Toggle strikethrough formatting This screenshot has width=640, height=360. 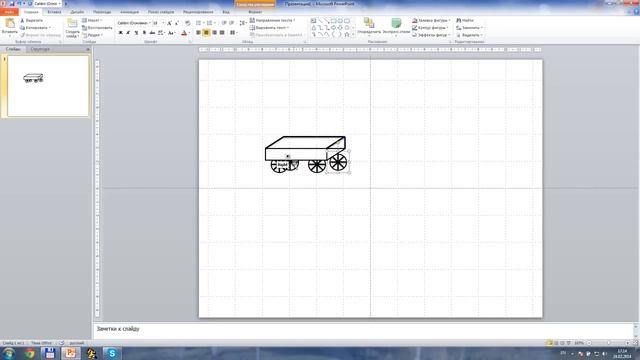coord(152,33)
